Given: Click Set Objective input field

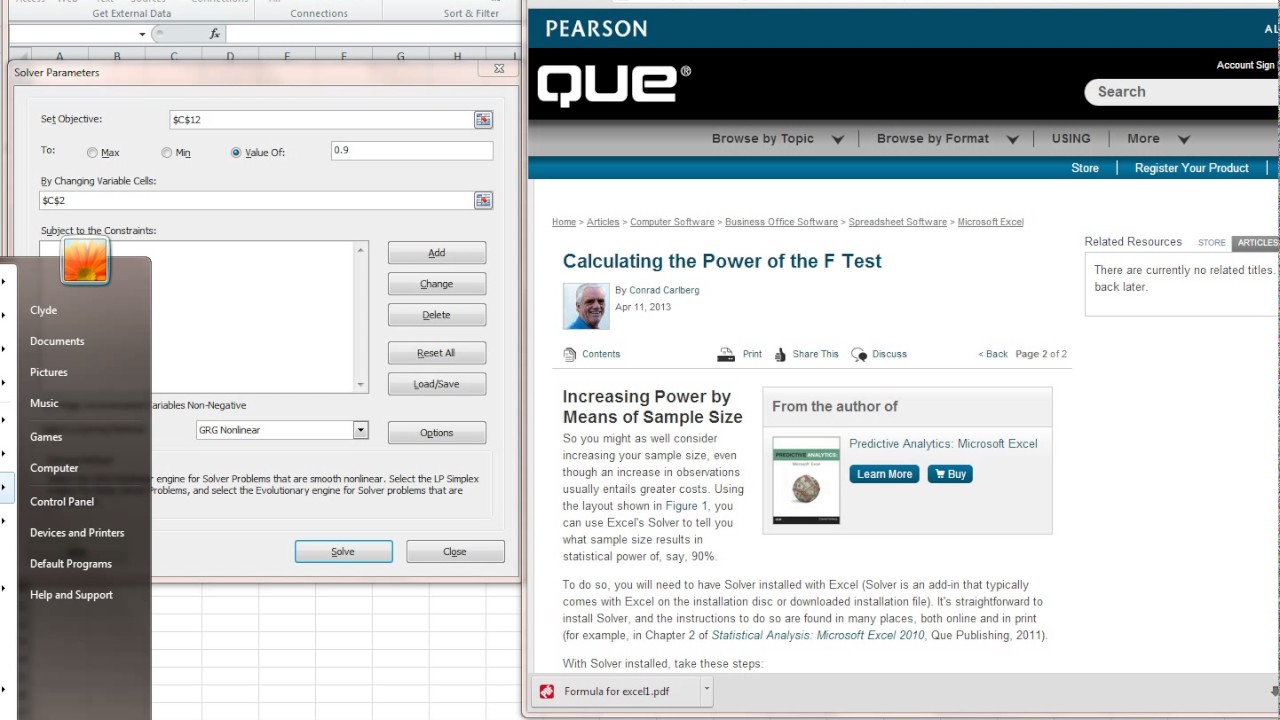Looking at the screenshot, I should click(x=321, y=120).
